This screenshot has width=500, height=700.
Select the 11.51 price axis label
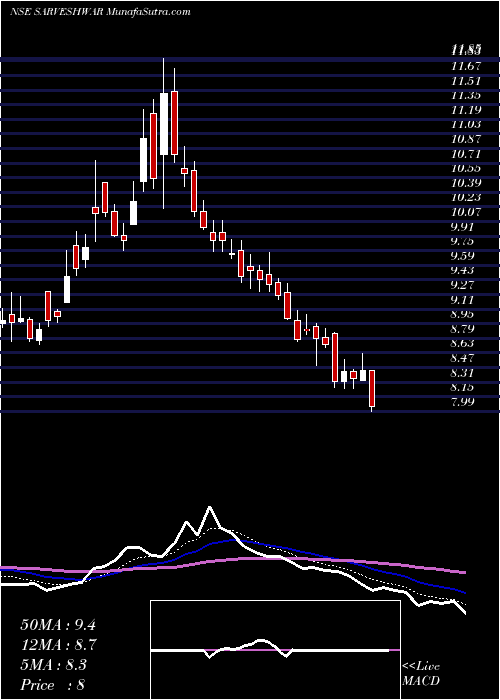point(466,81)
